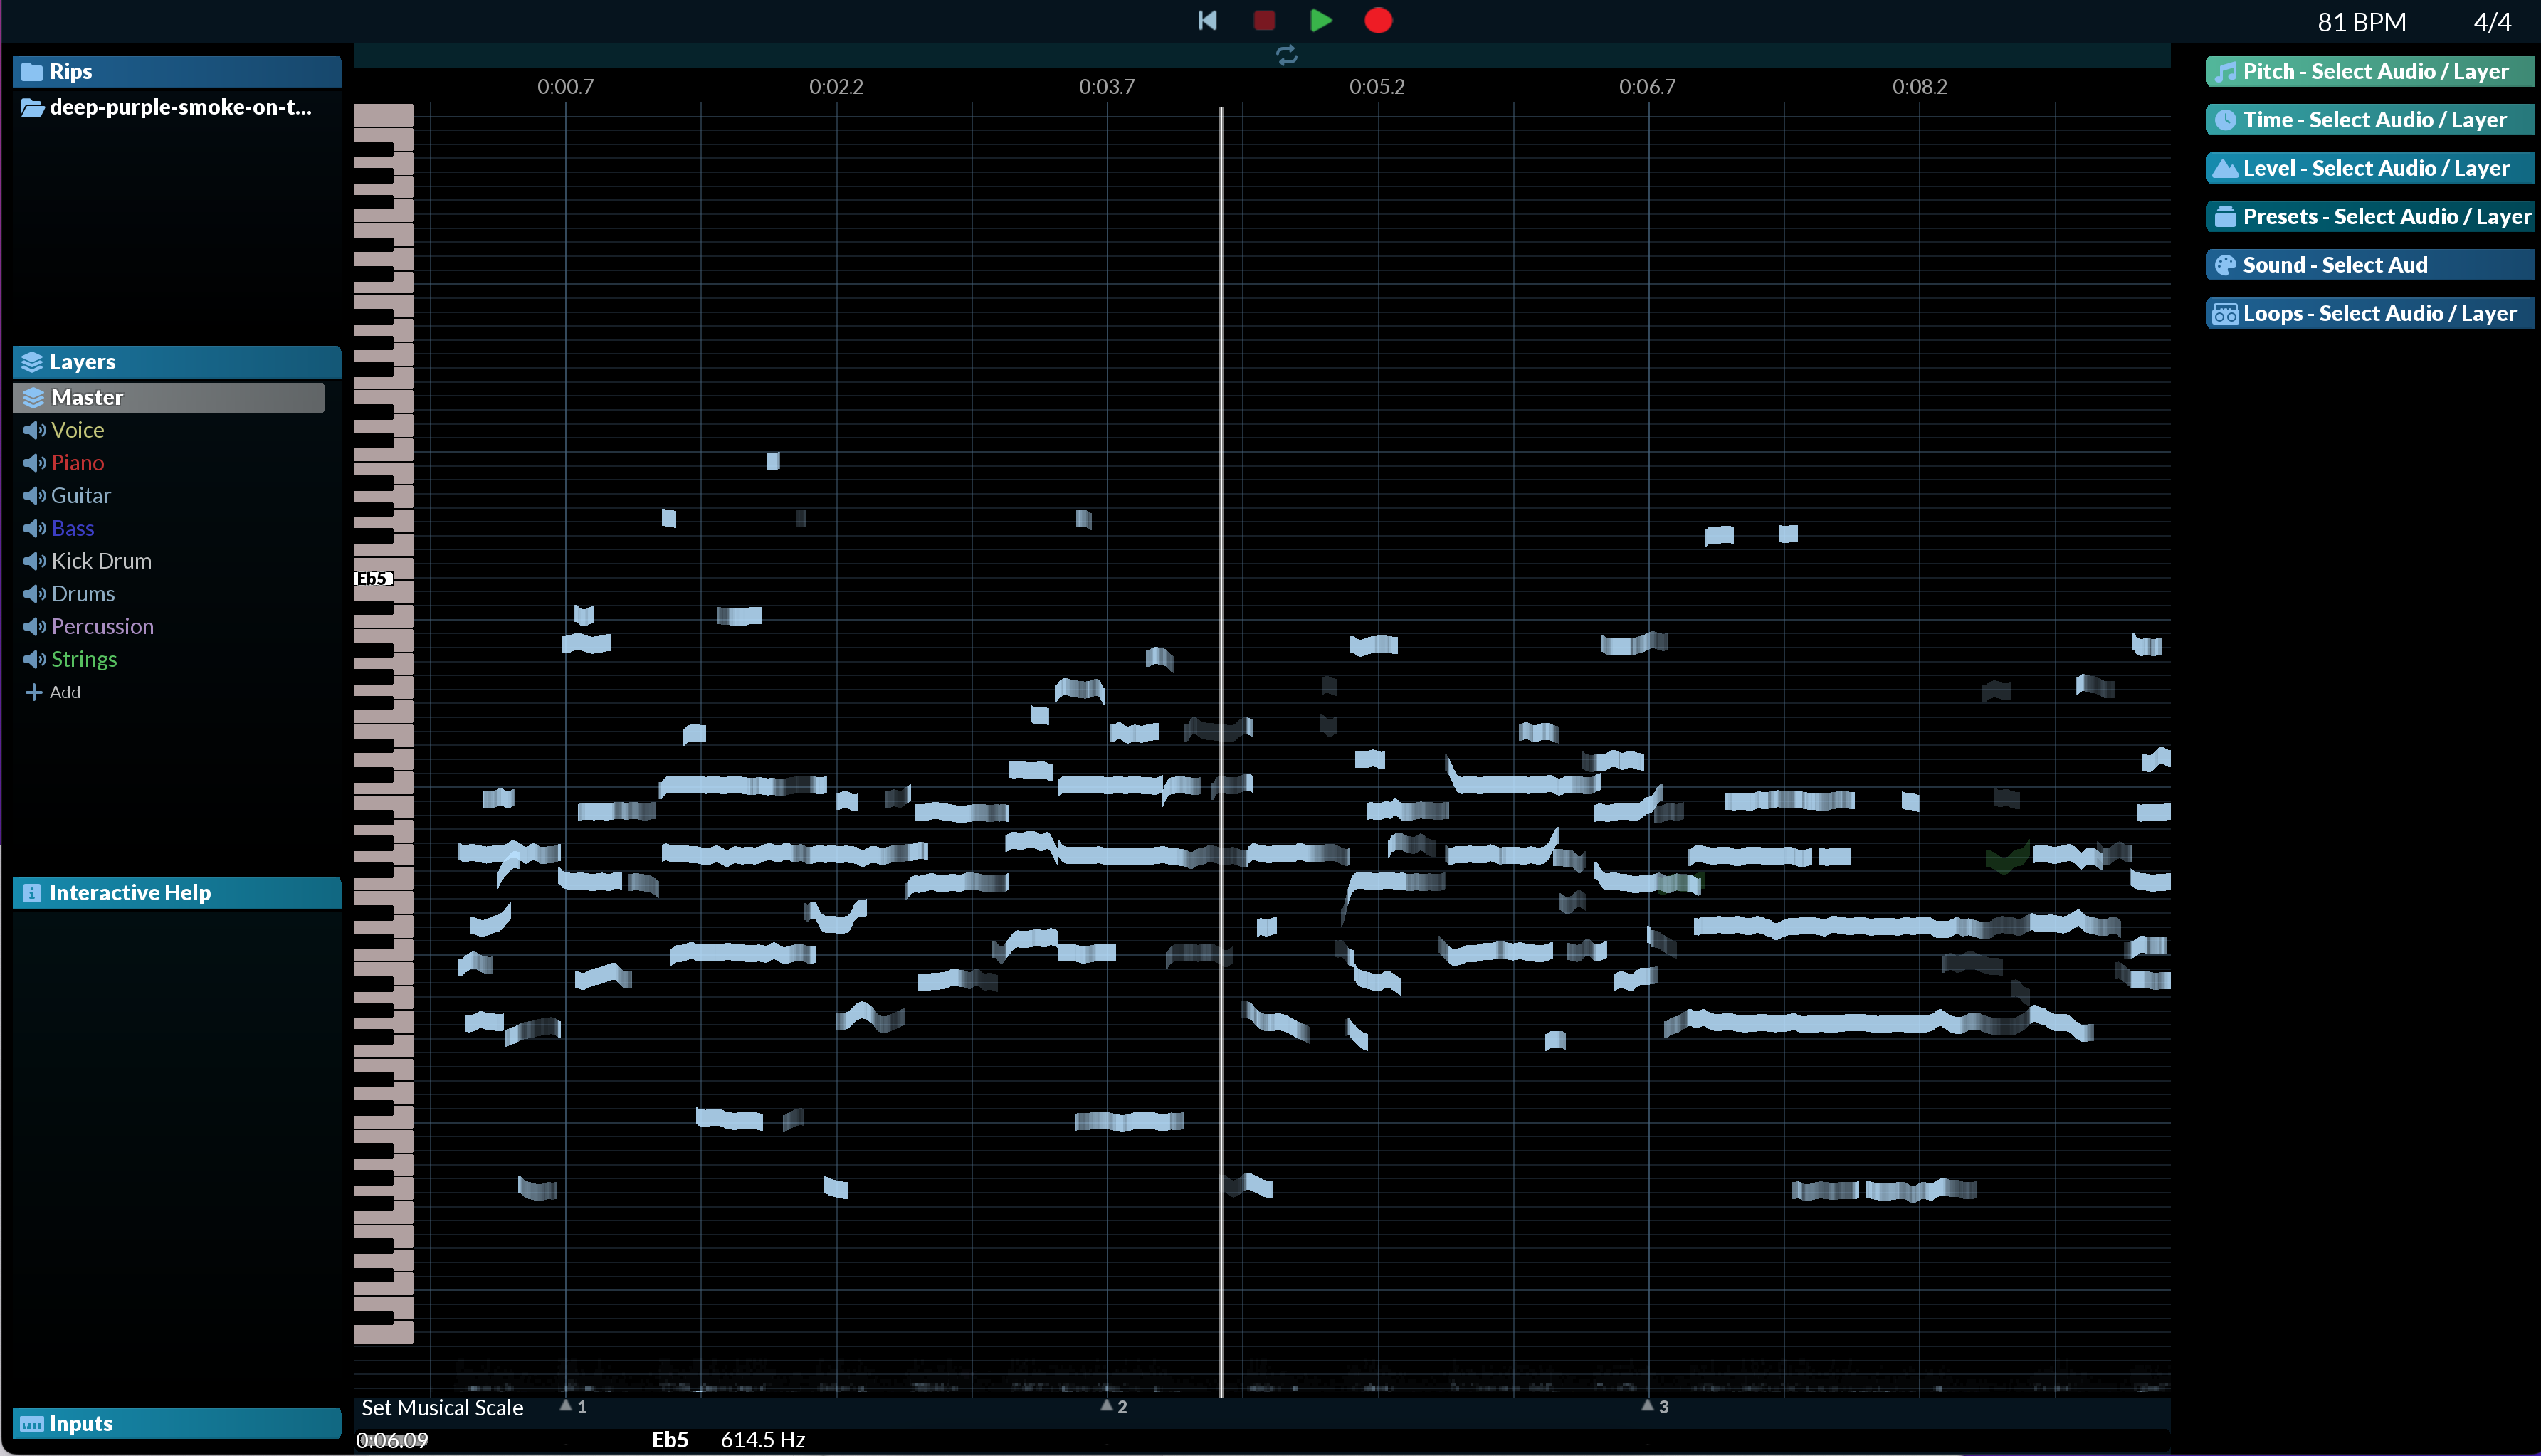This screenshot has height=1456, width=2541.
Task: Click the Set Musical Scale button
Action: 442,1407
